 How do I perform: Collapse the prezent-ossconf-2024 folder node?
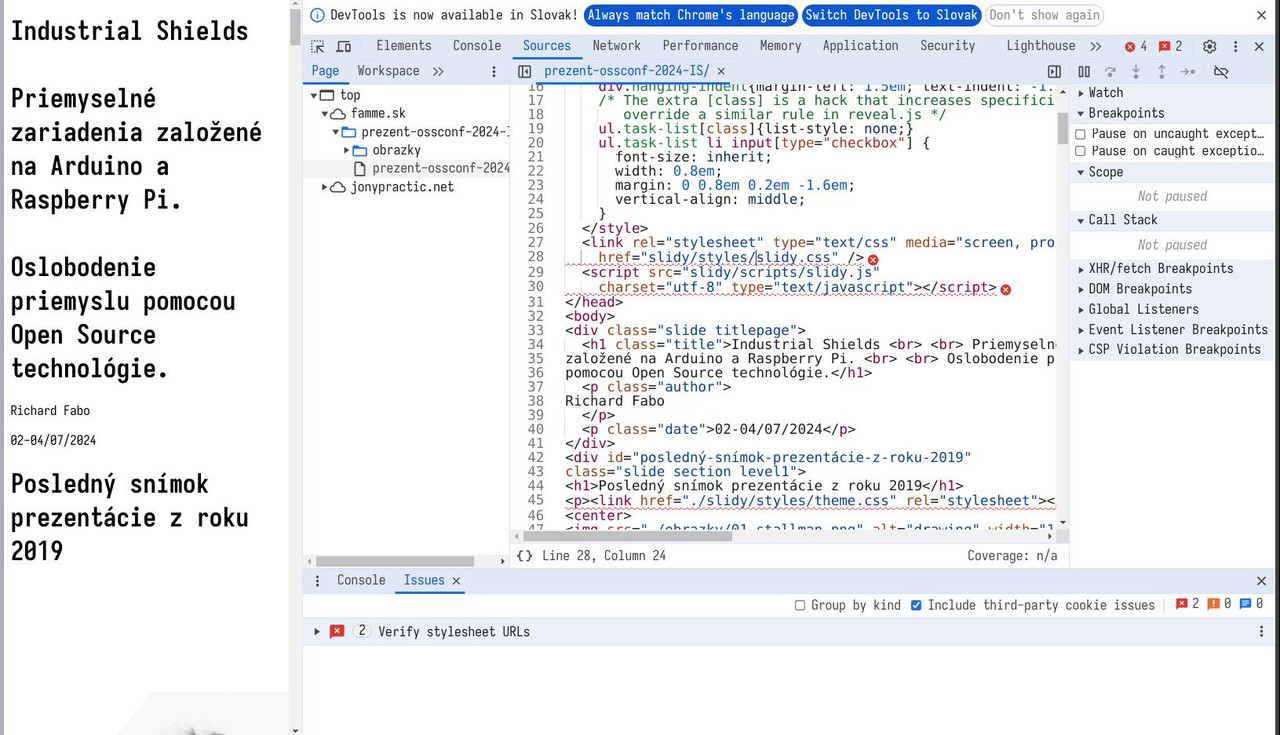click(336, 132)
